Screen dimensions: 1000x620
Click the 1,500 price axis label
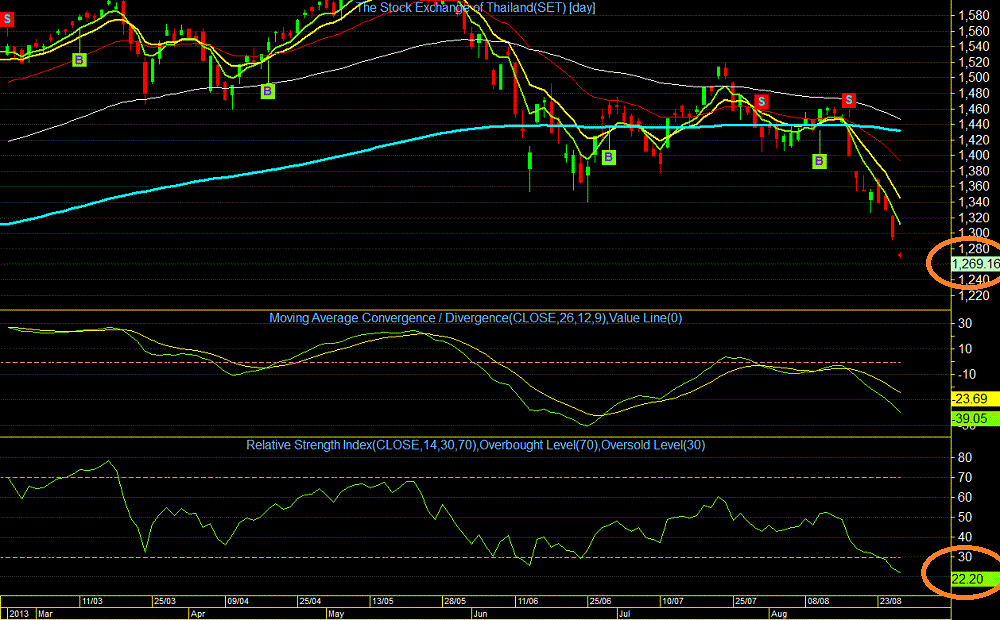(x=974, y=77)
